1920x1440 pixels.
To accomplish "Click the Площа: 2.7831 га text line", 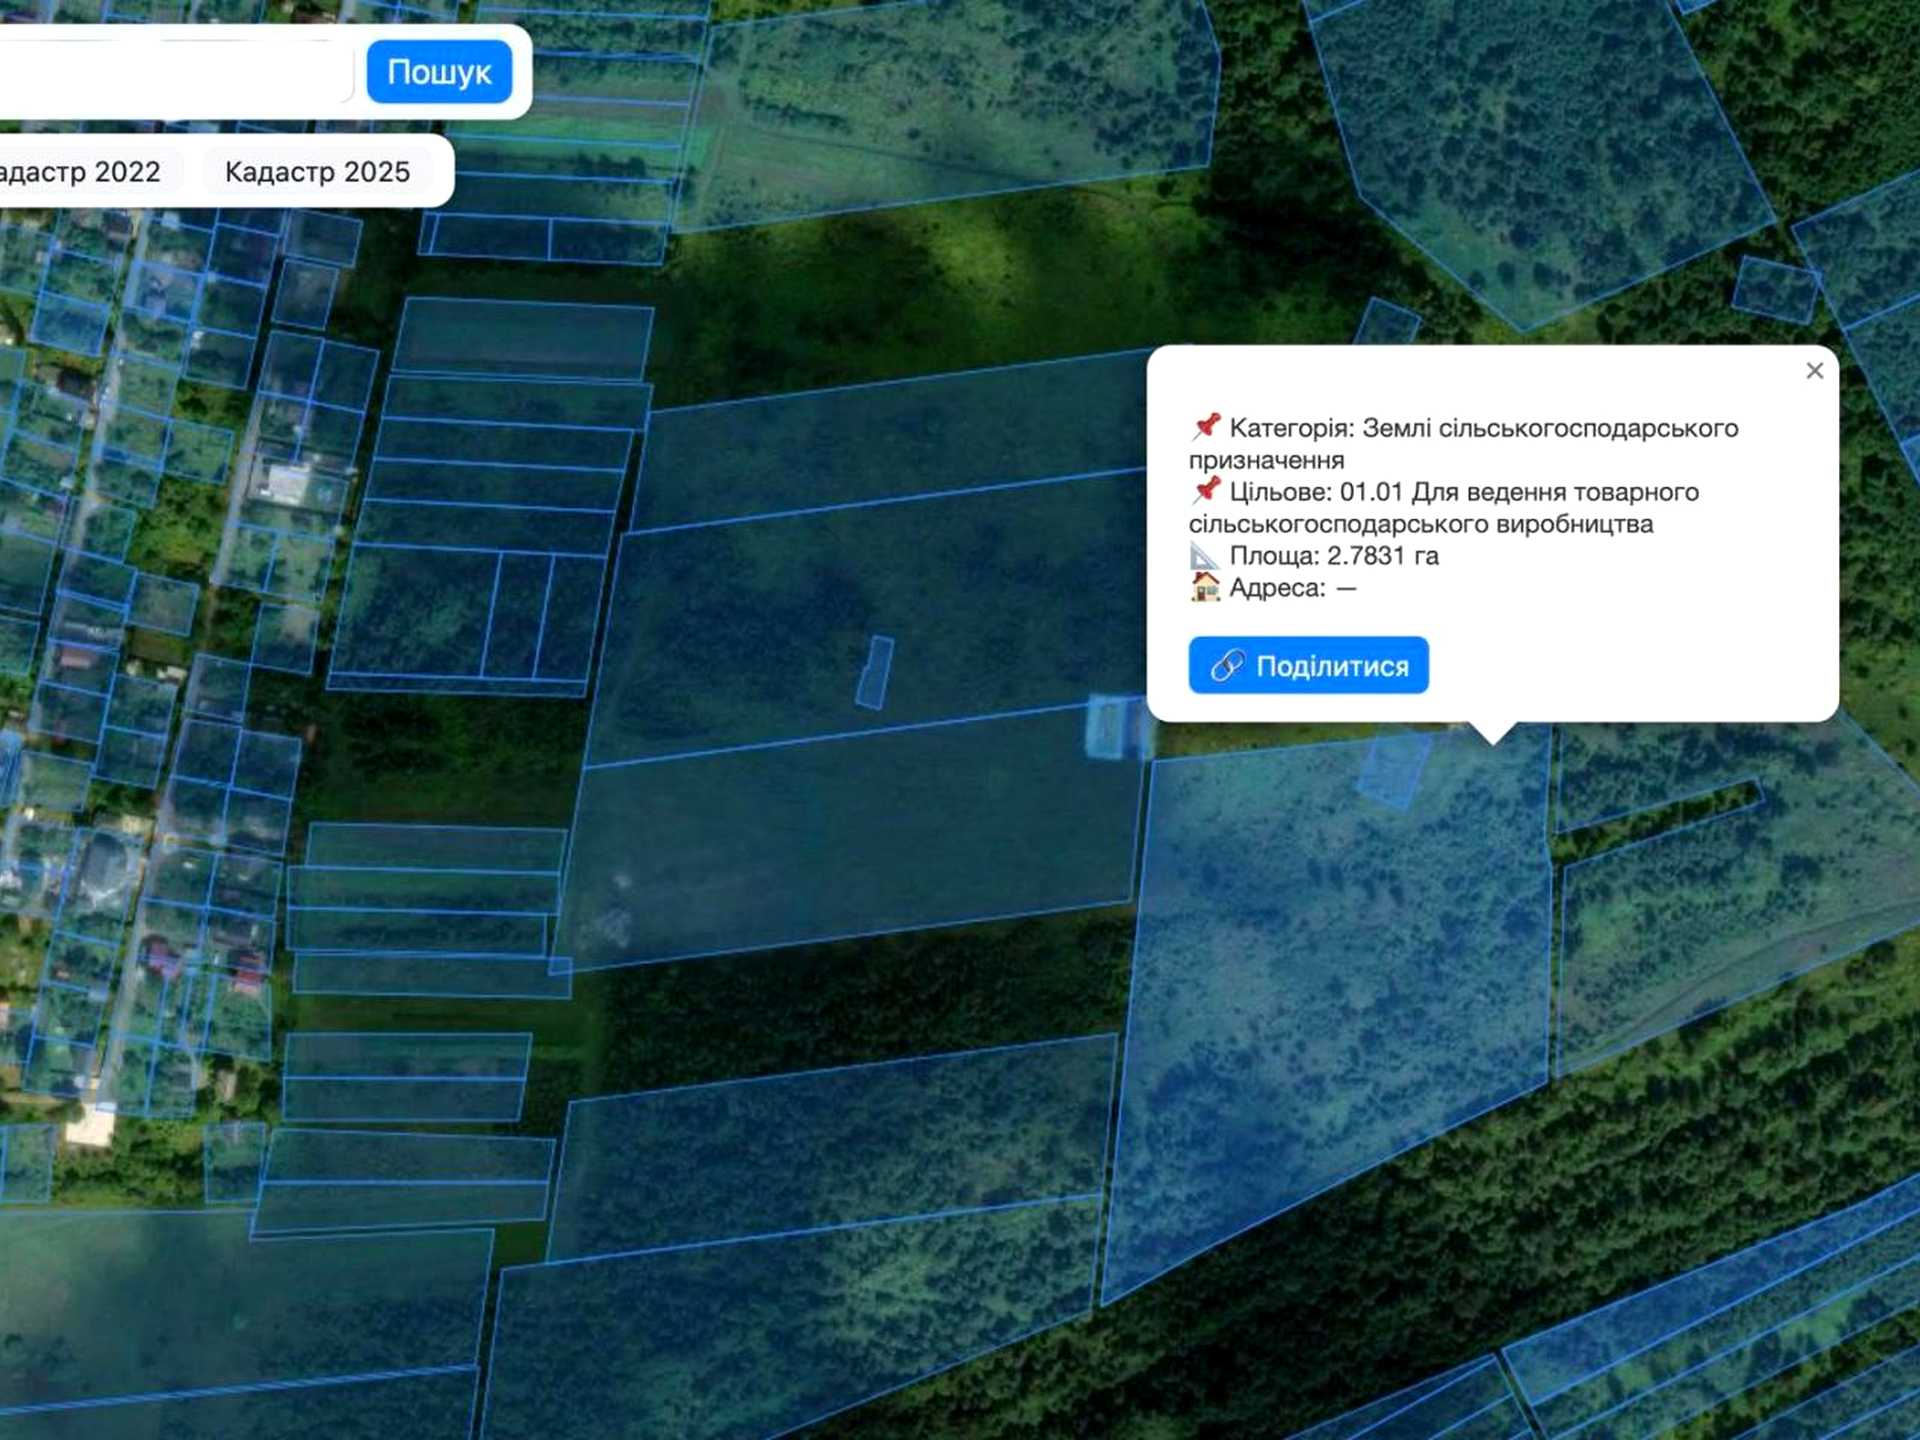I will tap(1334, 556).
